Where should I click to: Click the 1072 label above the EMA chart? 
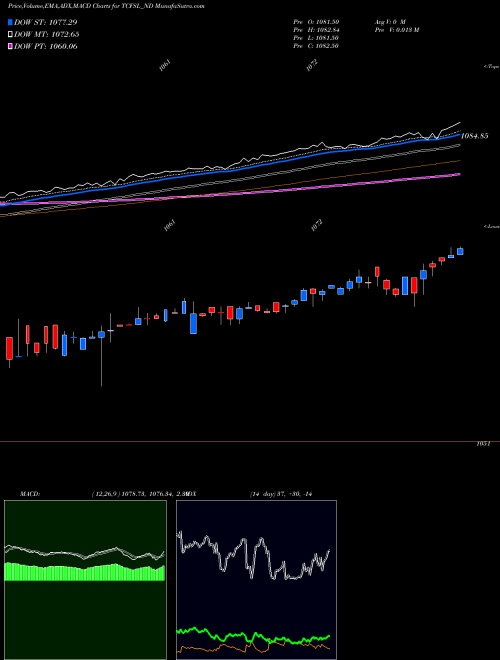coord(311,65)
